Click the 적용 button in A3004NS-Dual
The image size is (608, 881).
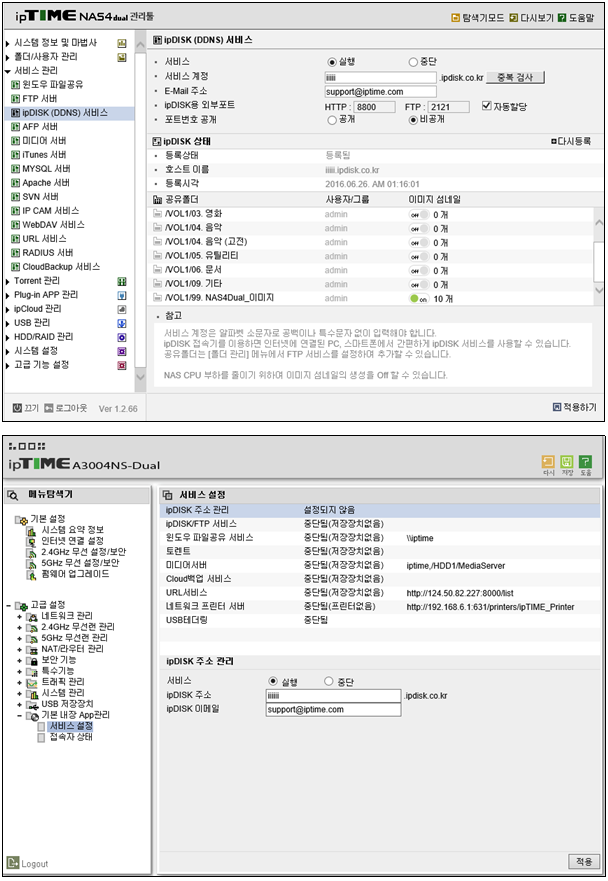pos(584,861)
